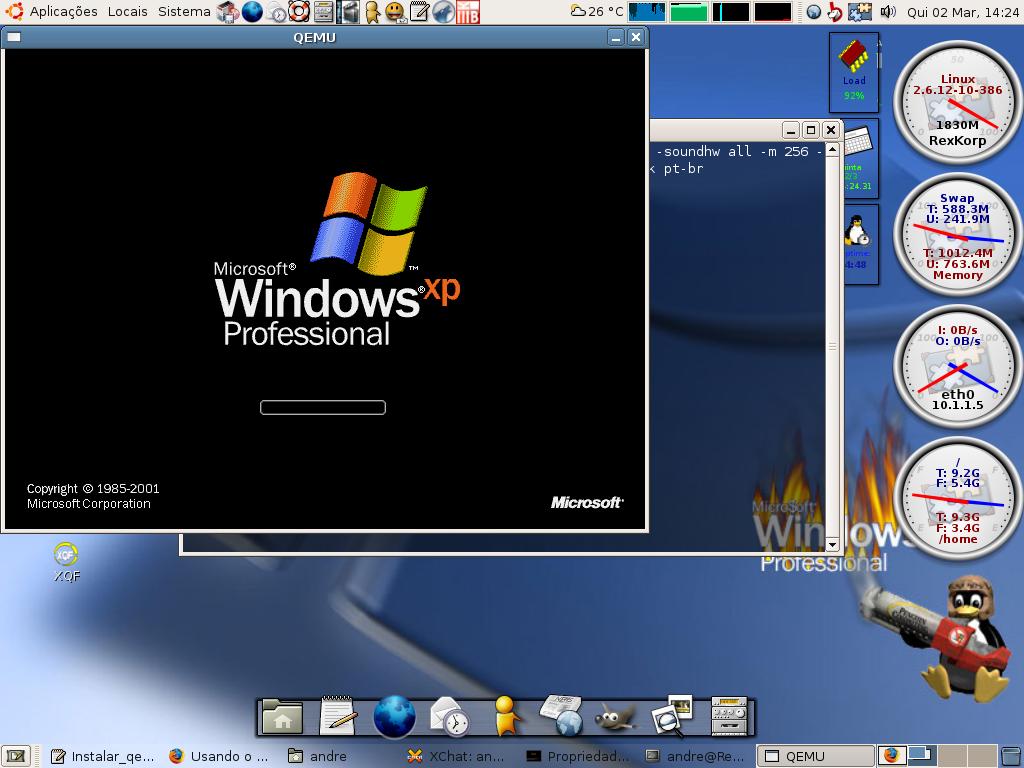Launch the yellow messenger figure in the dock

coord(506,716)
